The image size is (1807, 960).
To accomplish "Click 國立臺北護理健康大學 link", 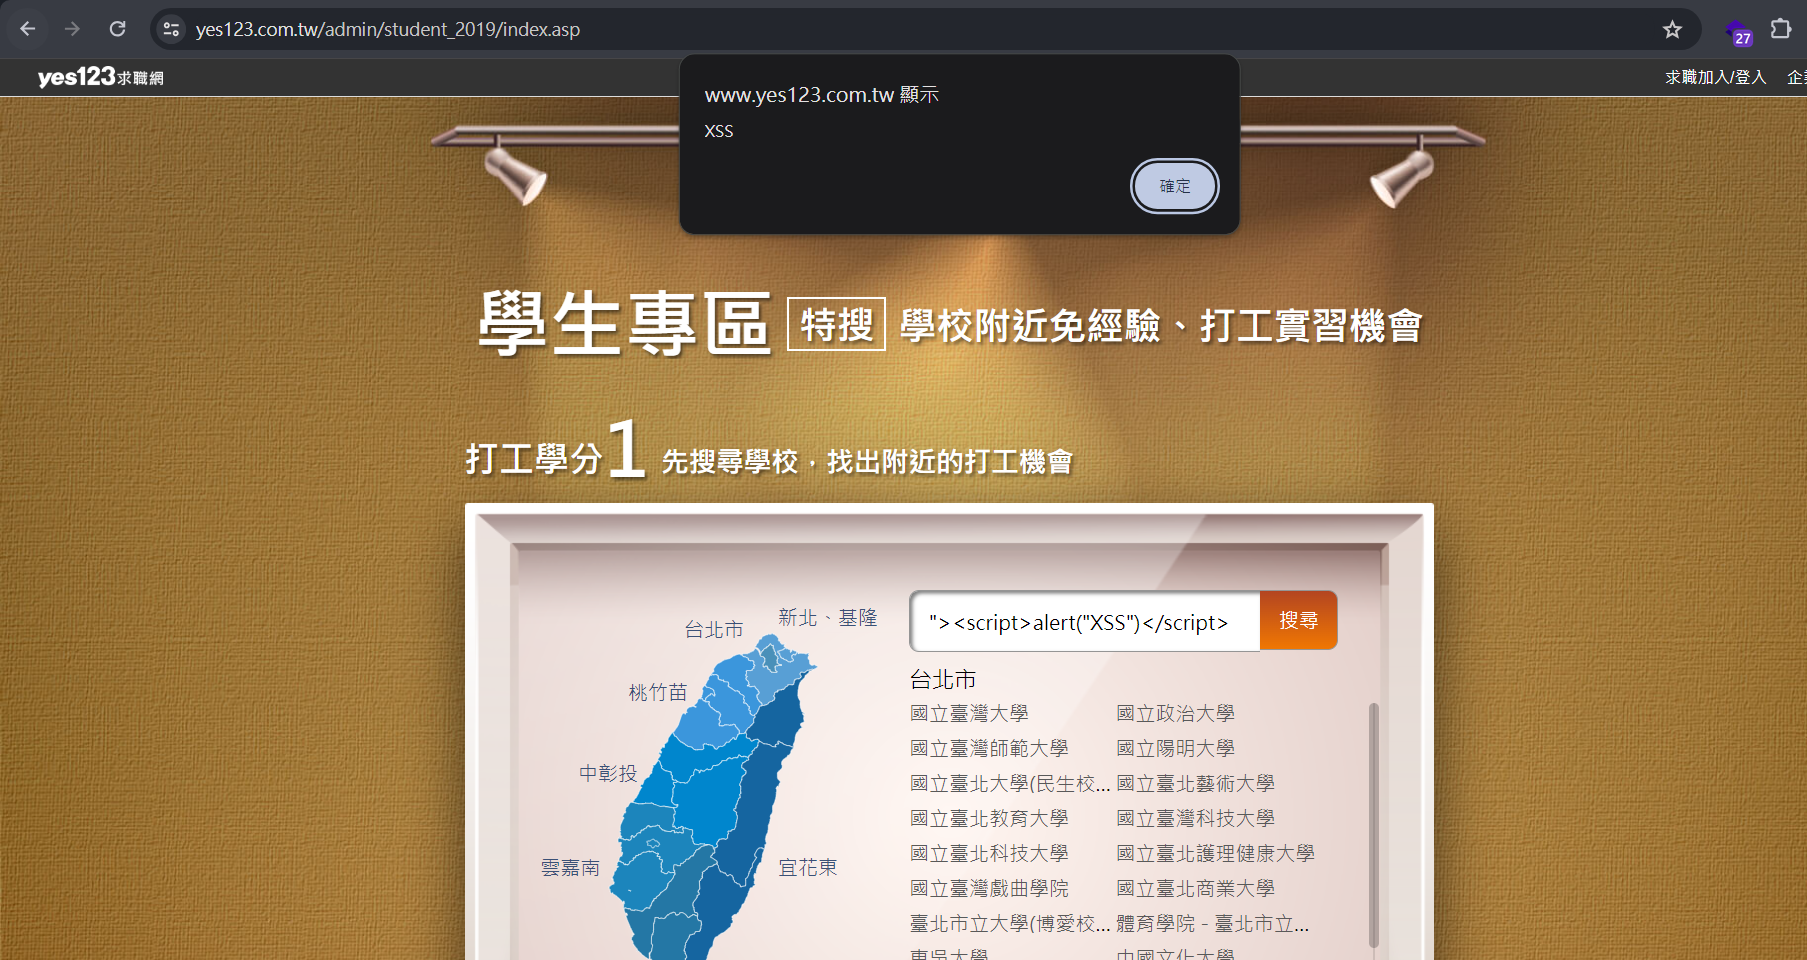I will [x=1215, y=853].
